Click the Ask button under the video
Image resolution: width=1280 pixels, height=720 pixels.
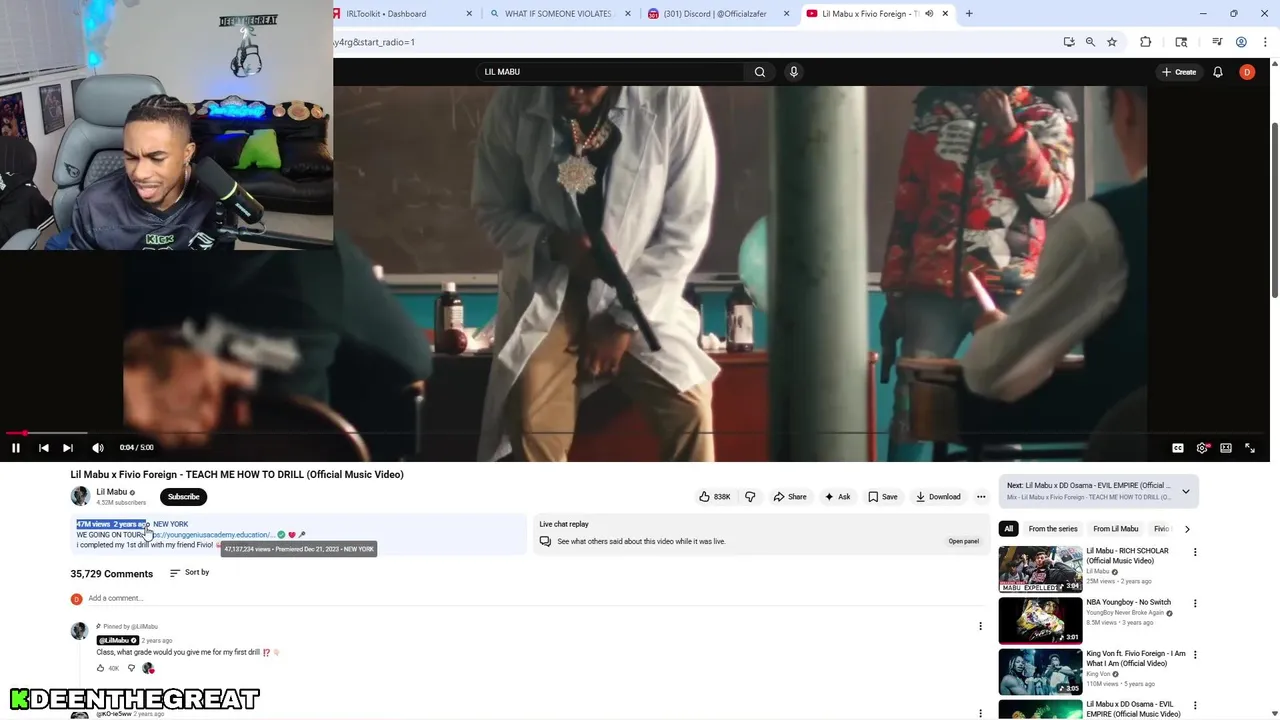(x=838, y=497)
